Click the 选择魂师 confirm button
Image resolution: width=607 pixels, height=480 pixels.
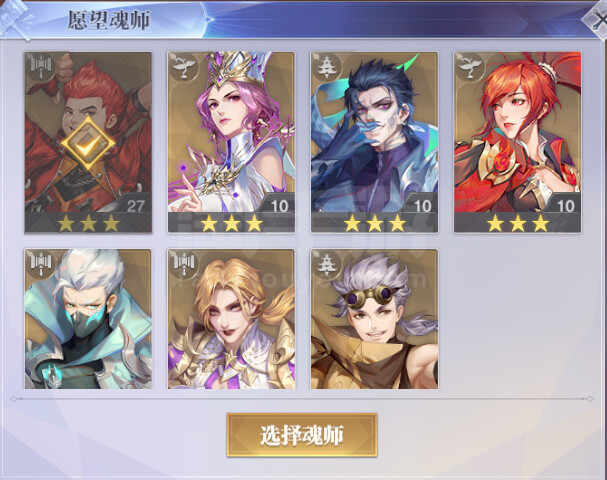302,435
